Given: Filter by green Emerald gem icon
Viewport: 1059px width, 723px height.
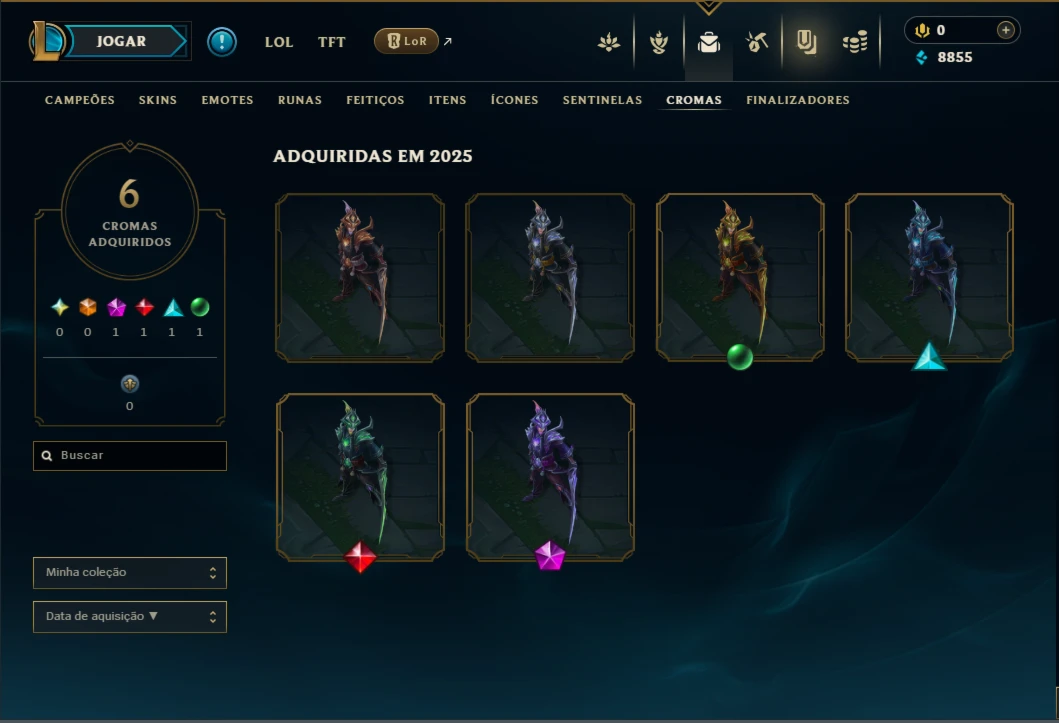Looking at the screenshot, I should click(200, 307).
